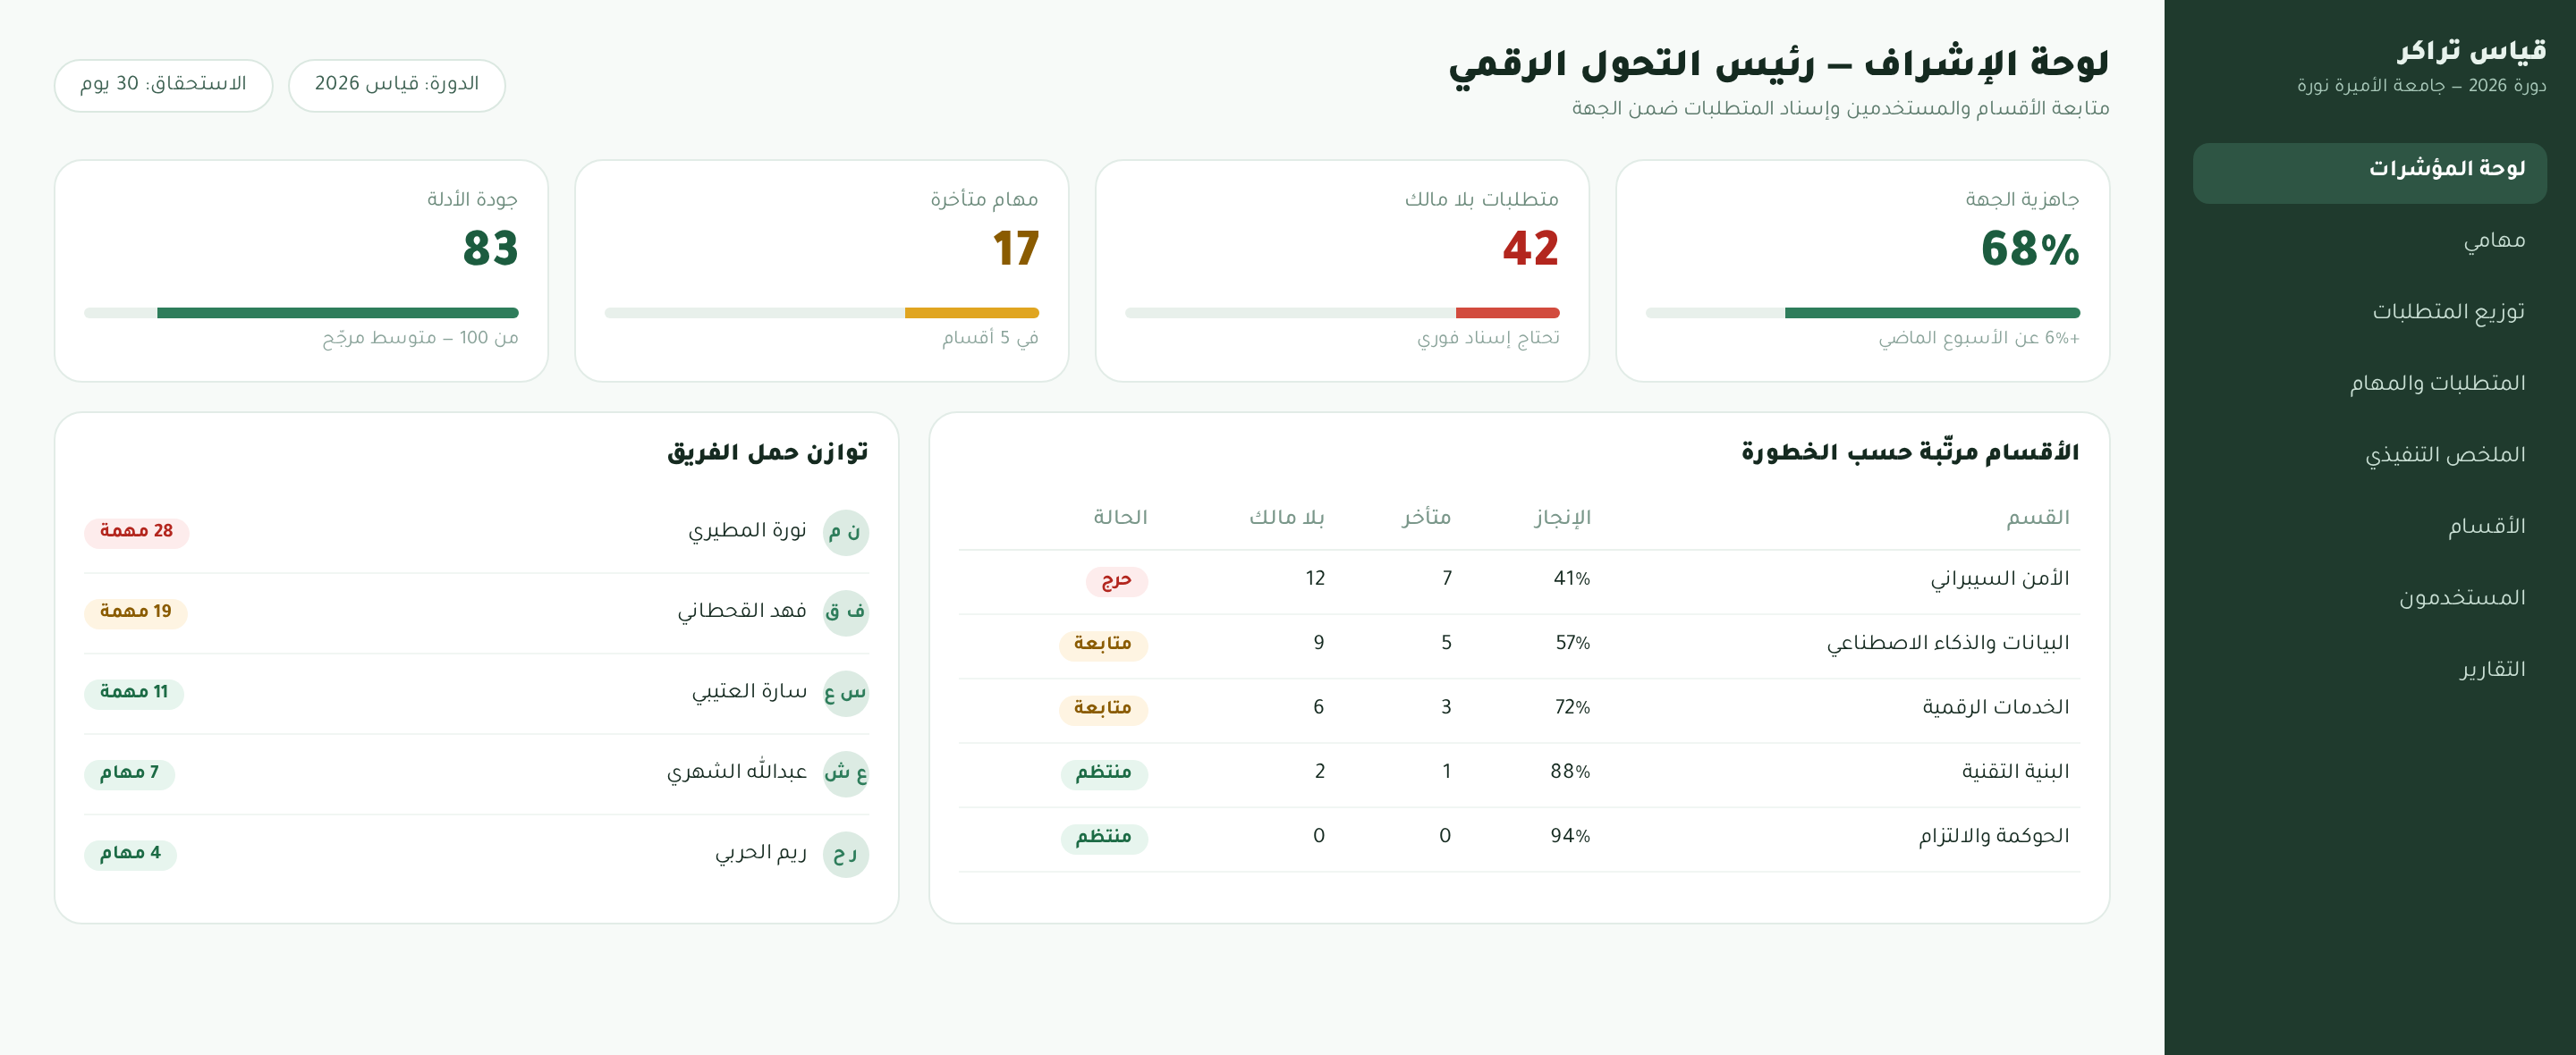Click the ف ق avatar for فهد القحطاني
The image size is (2576, 1055).
pyautogui.click(x=845, y=612)
